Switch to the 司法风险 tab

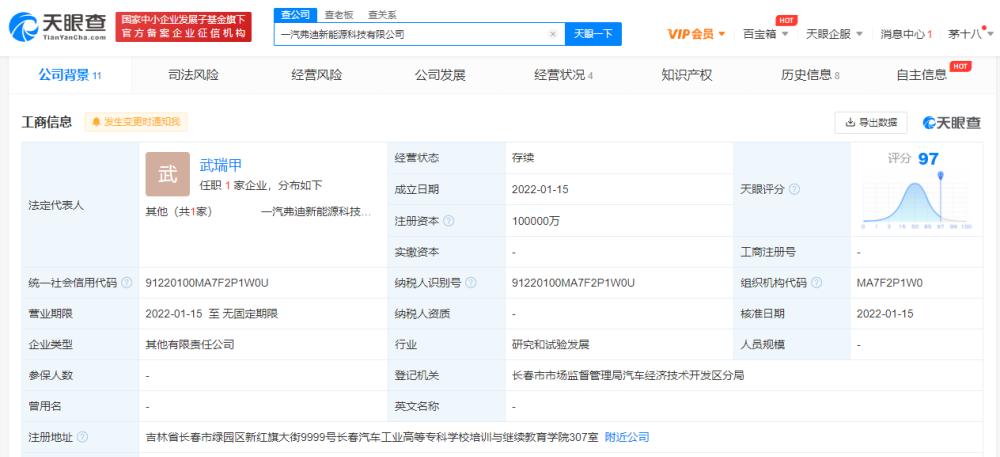[x=193, y=75]
